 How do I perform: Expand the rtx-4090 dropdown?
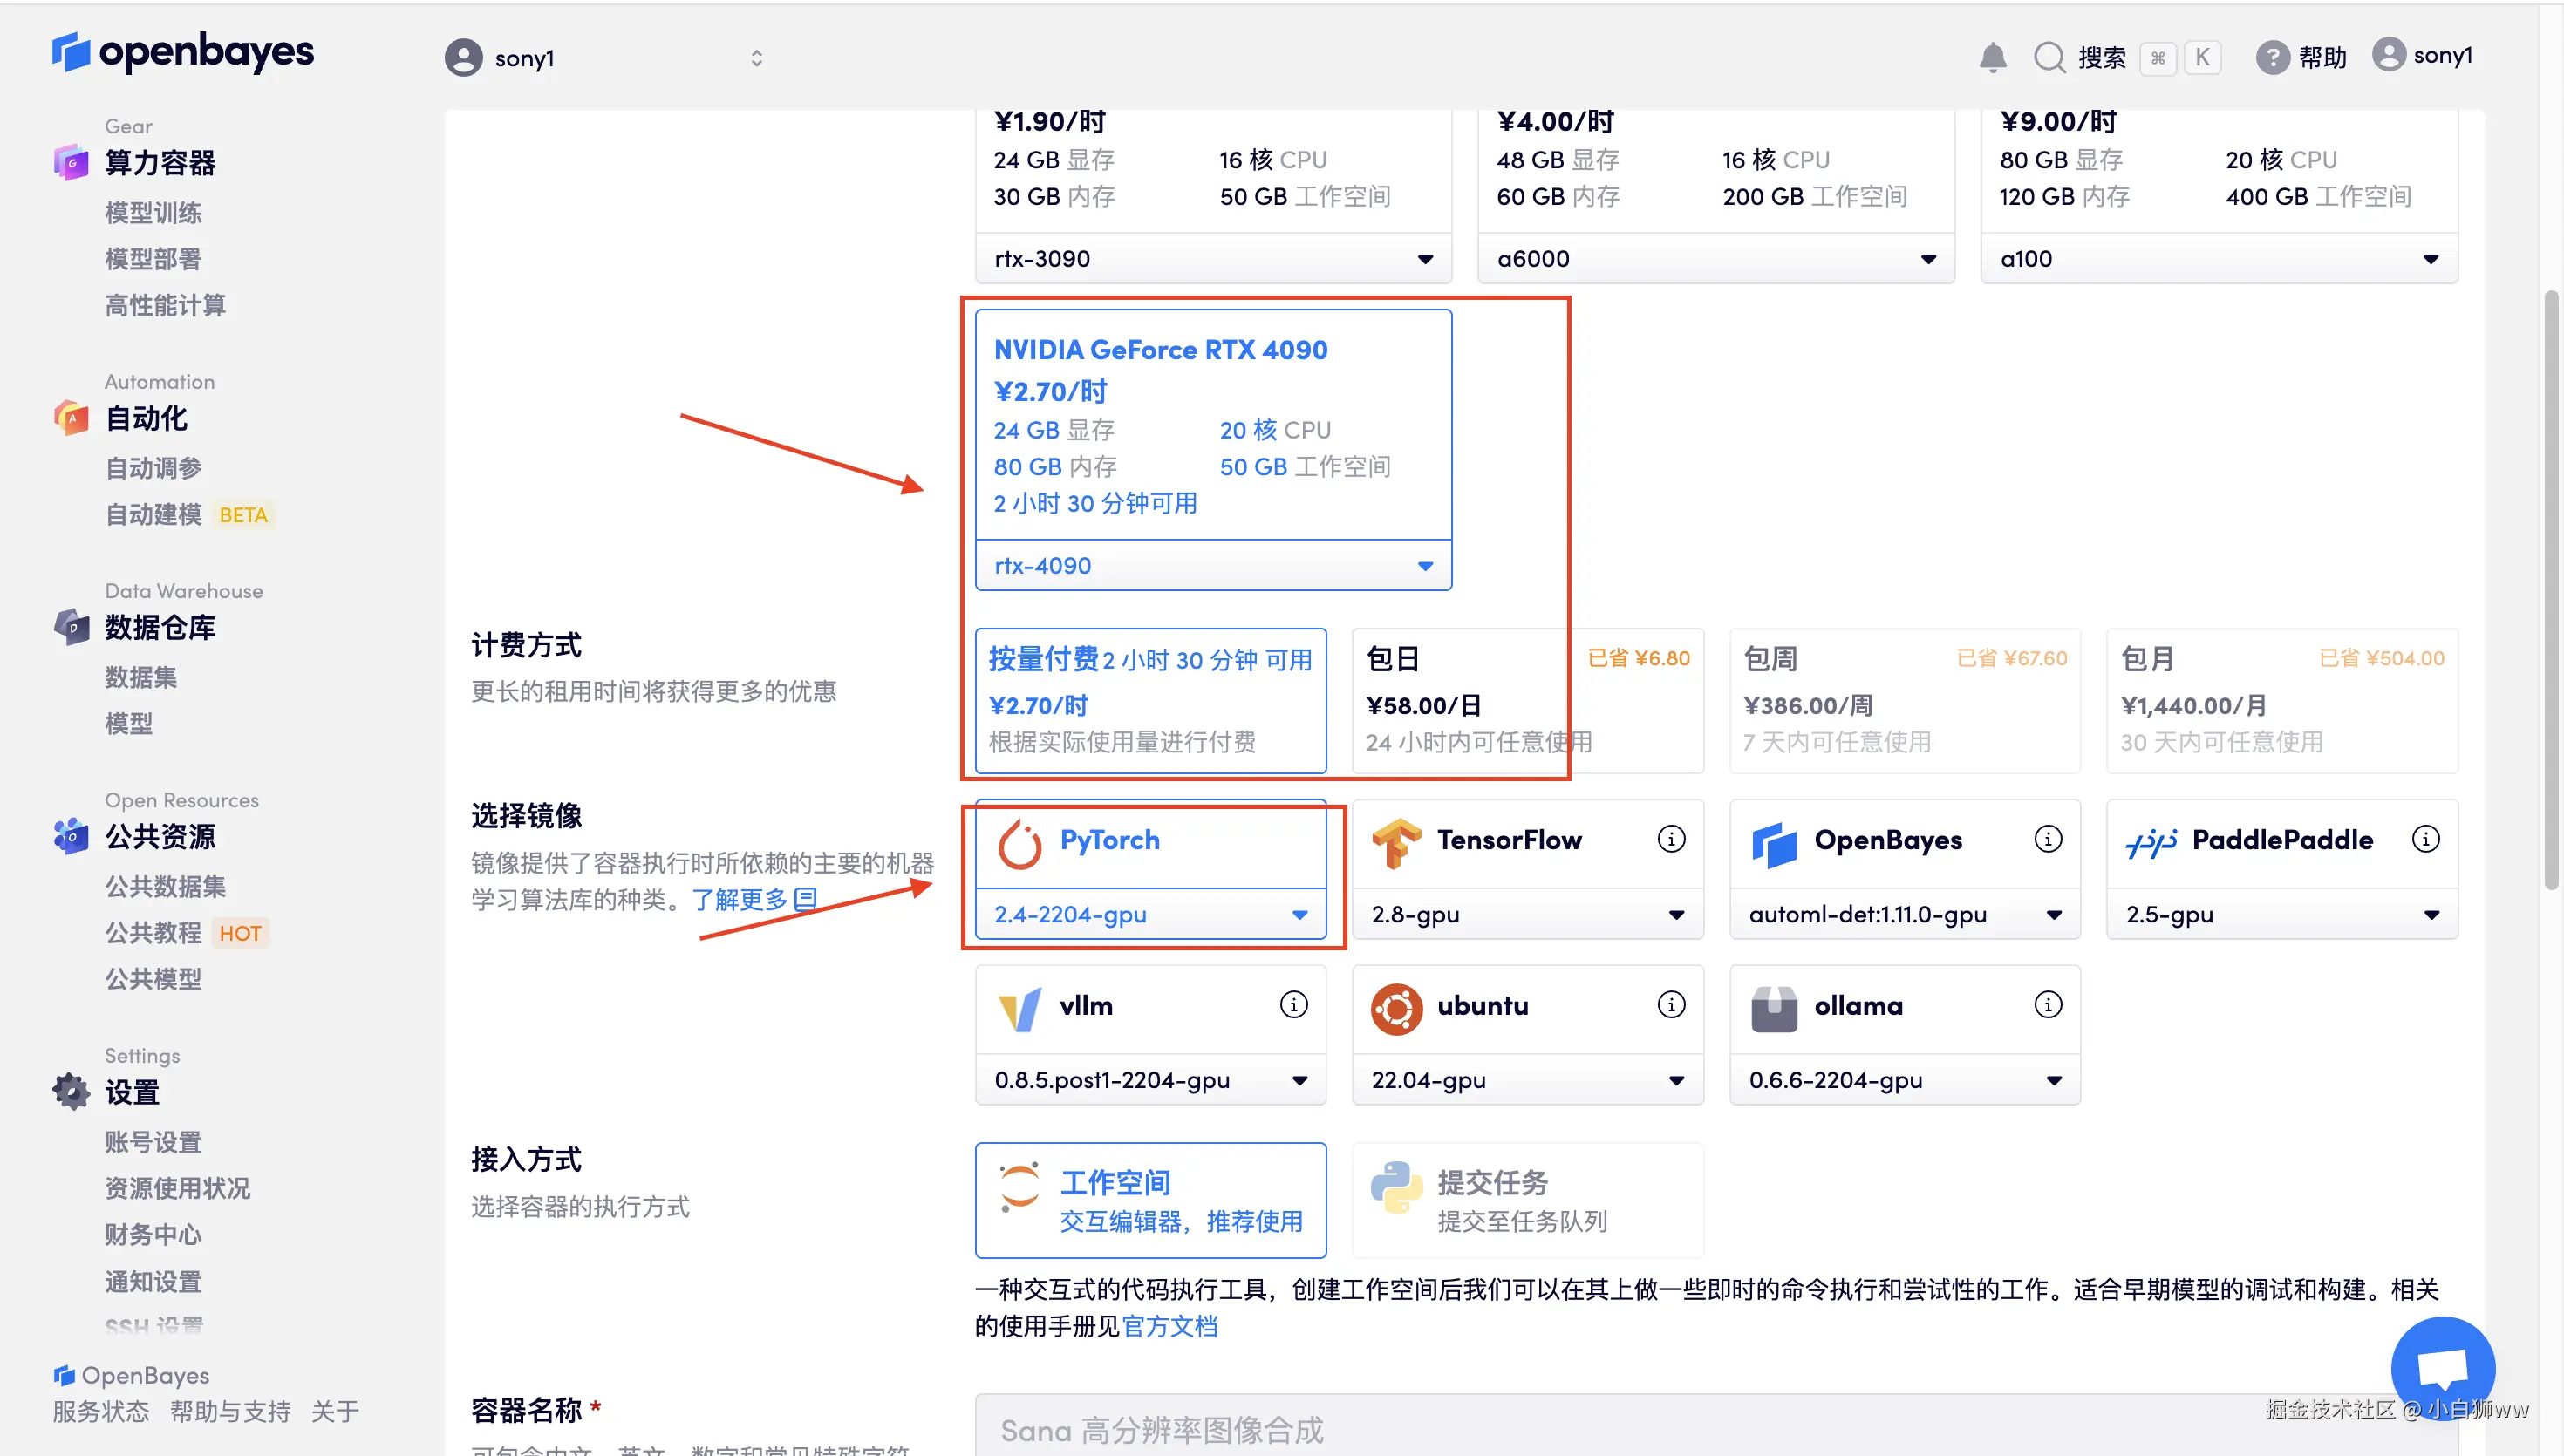tap(1213, 566)
